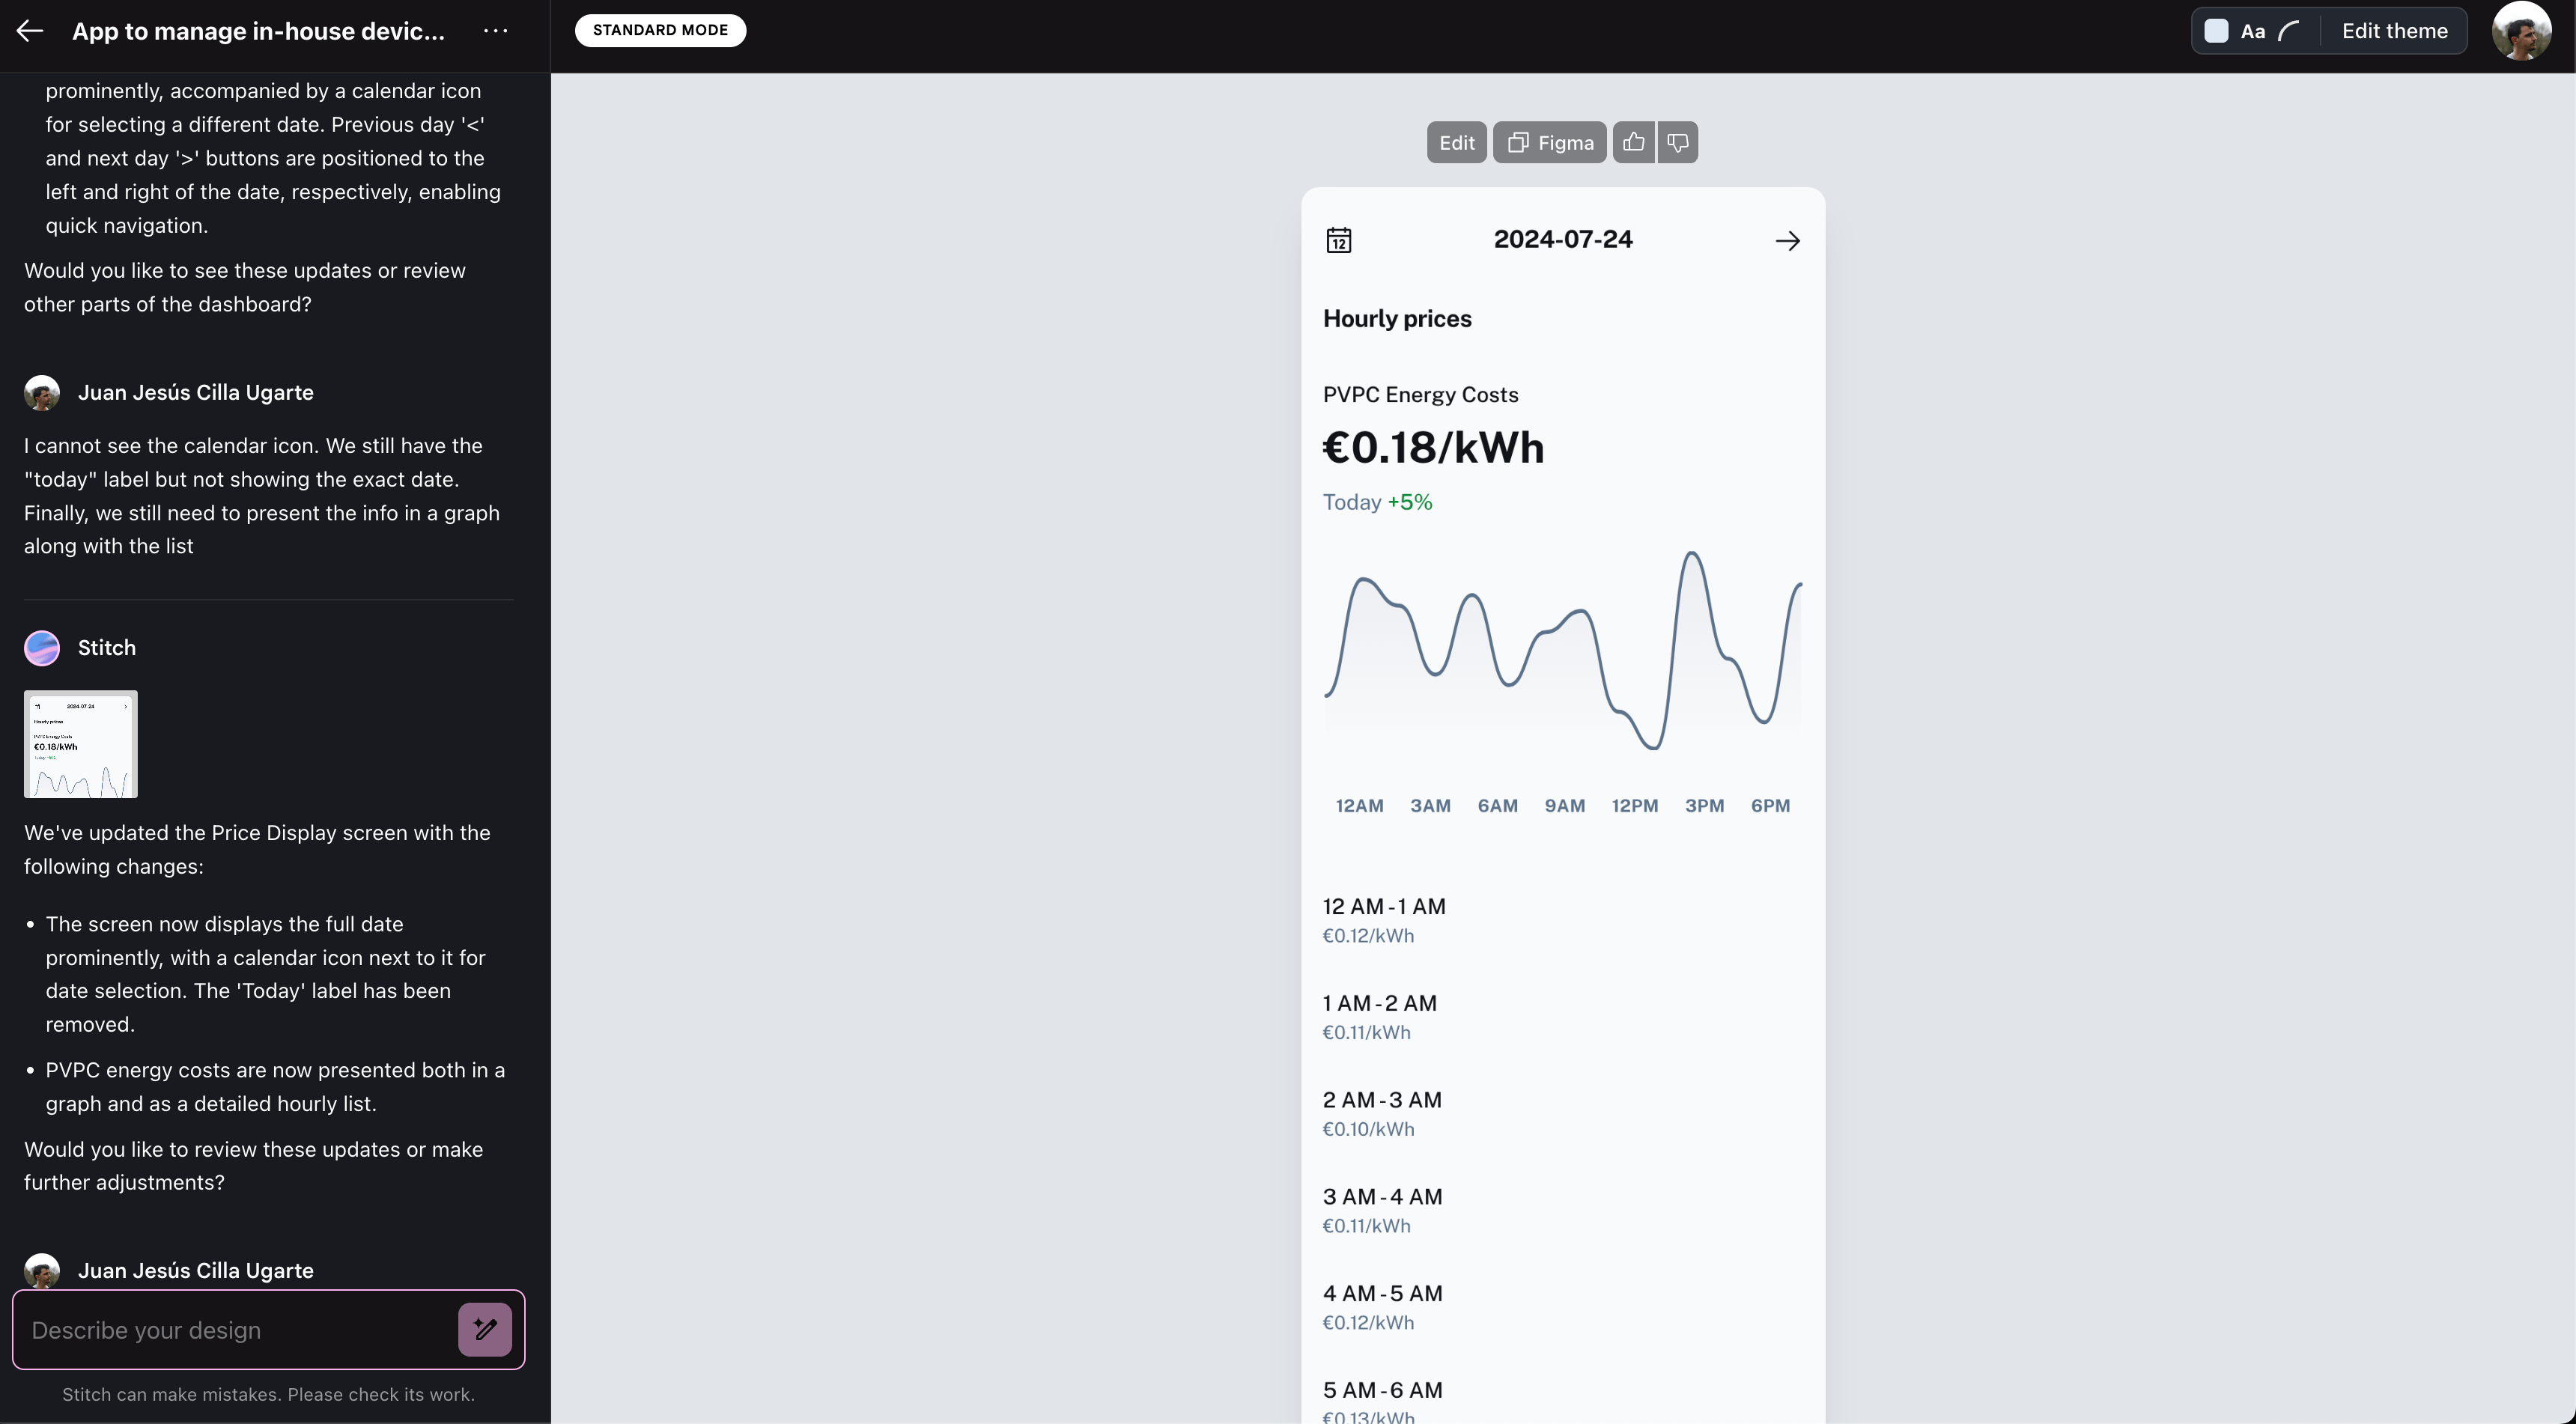The height and width of the screenshot is (1424, 2576).
Task: Click the Standard Mode badge
Action: point(660,30)
